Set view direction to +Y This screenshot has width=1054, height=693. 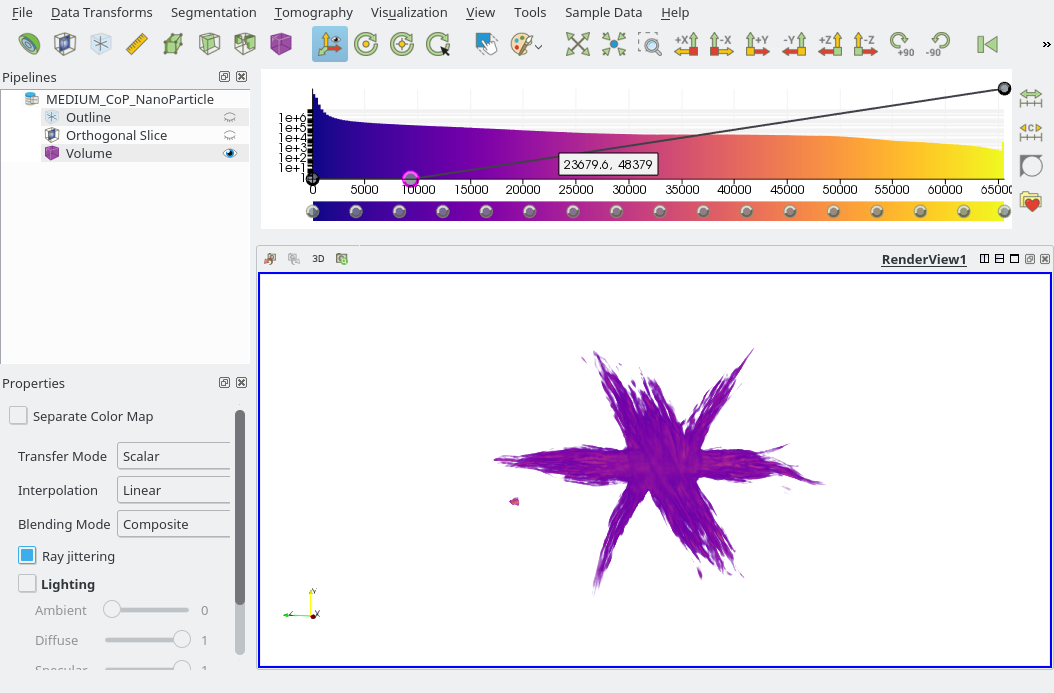pos(758,44)
